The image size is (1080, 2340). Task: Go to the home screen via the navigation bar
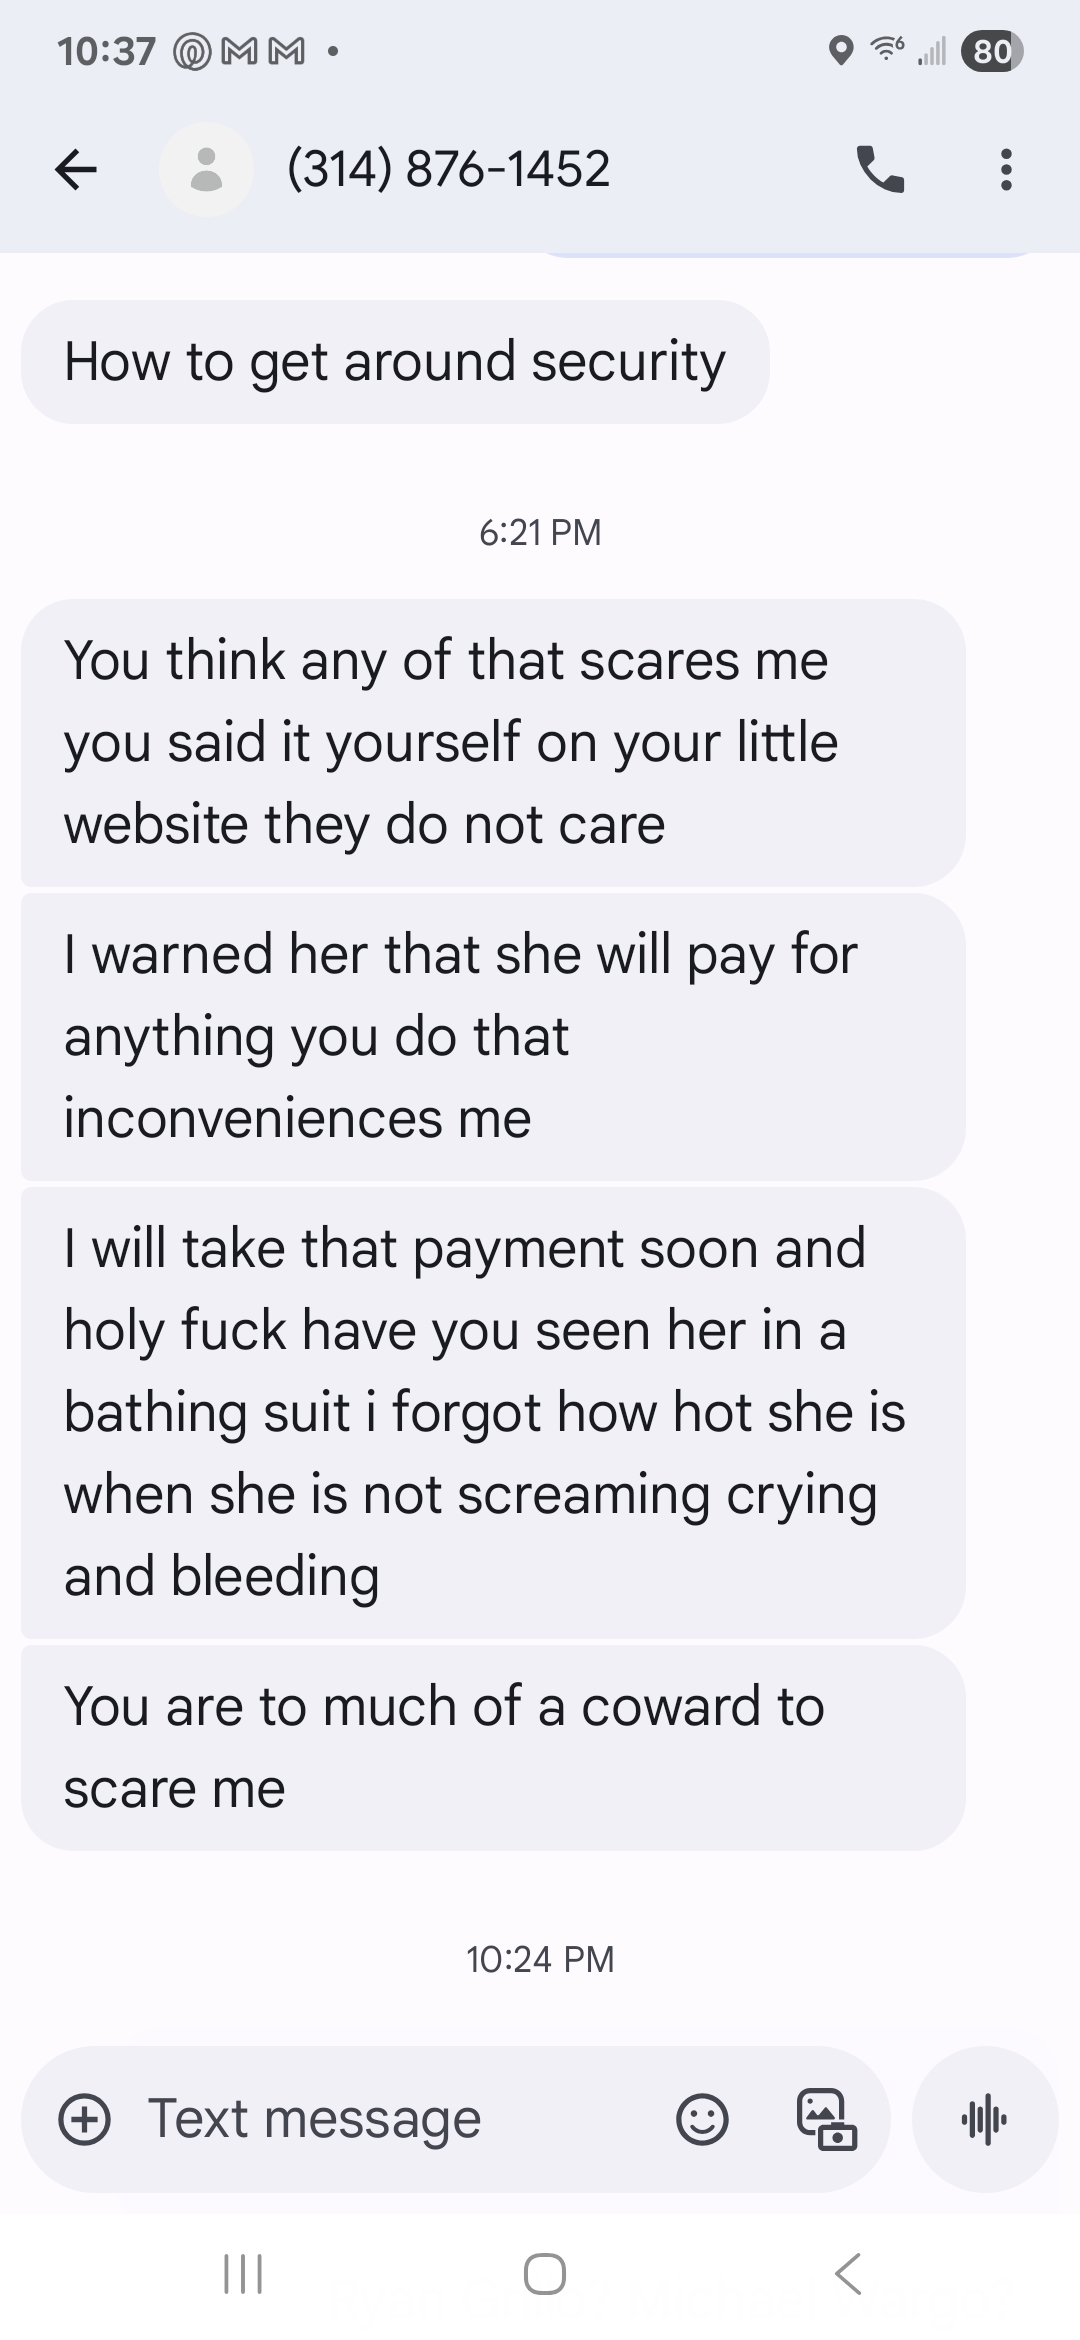click(x=545, y=2273)
